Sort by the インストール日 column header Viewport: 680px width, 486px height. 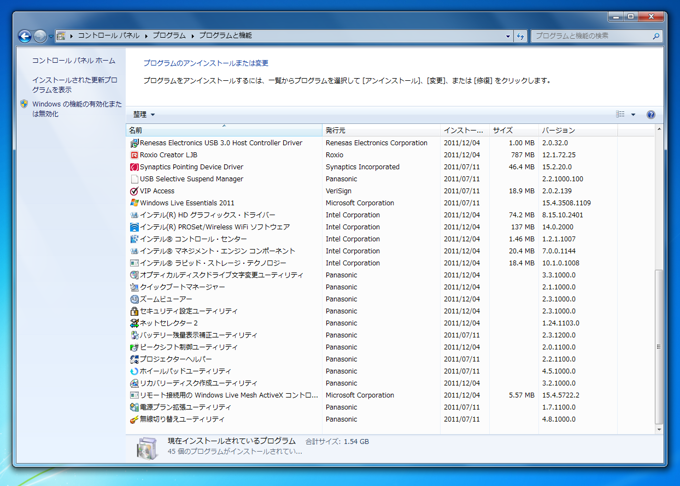coord(464,130)
